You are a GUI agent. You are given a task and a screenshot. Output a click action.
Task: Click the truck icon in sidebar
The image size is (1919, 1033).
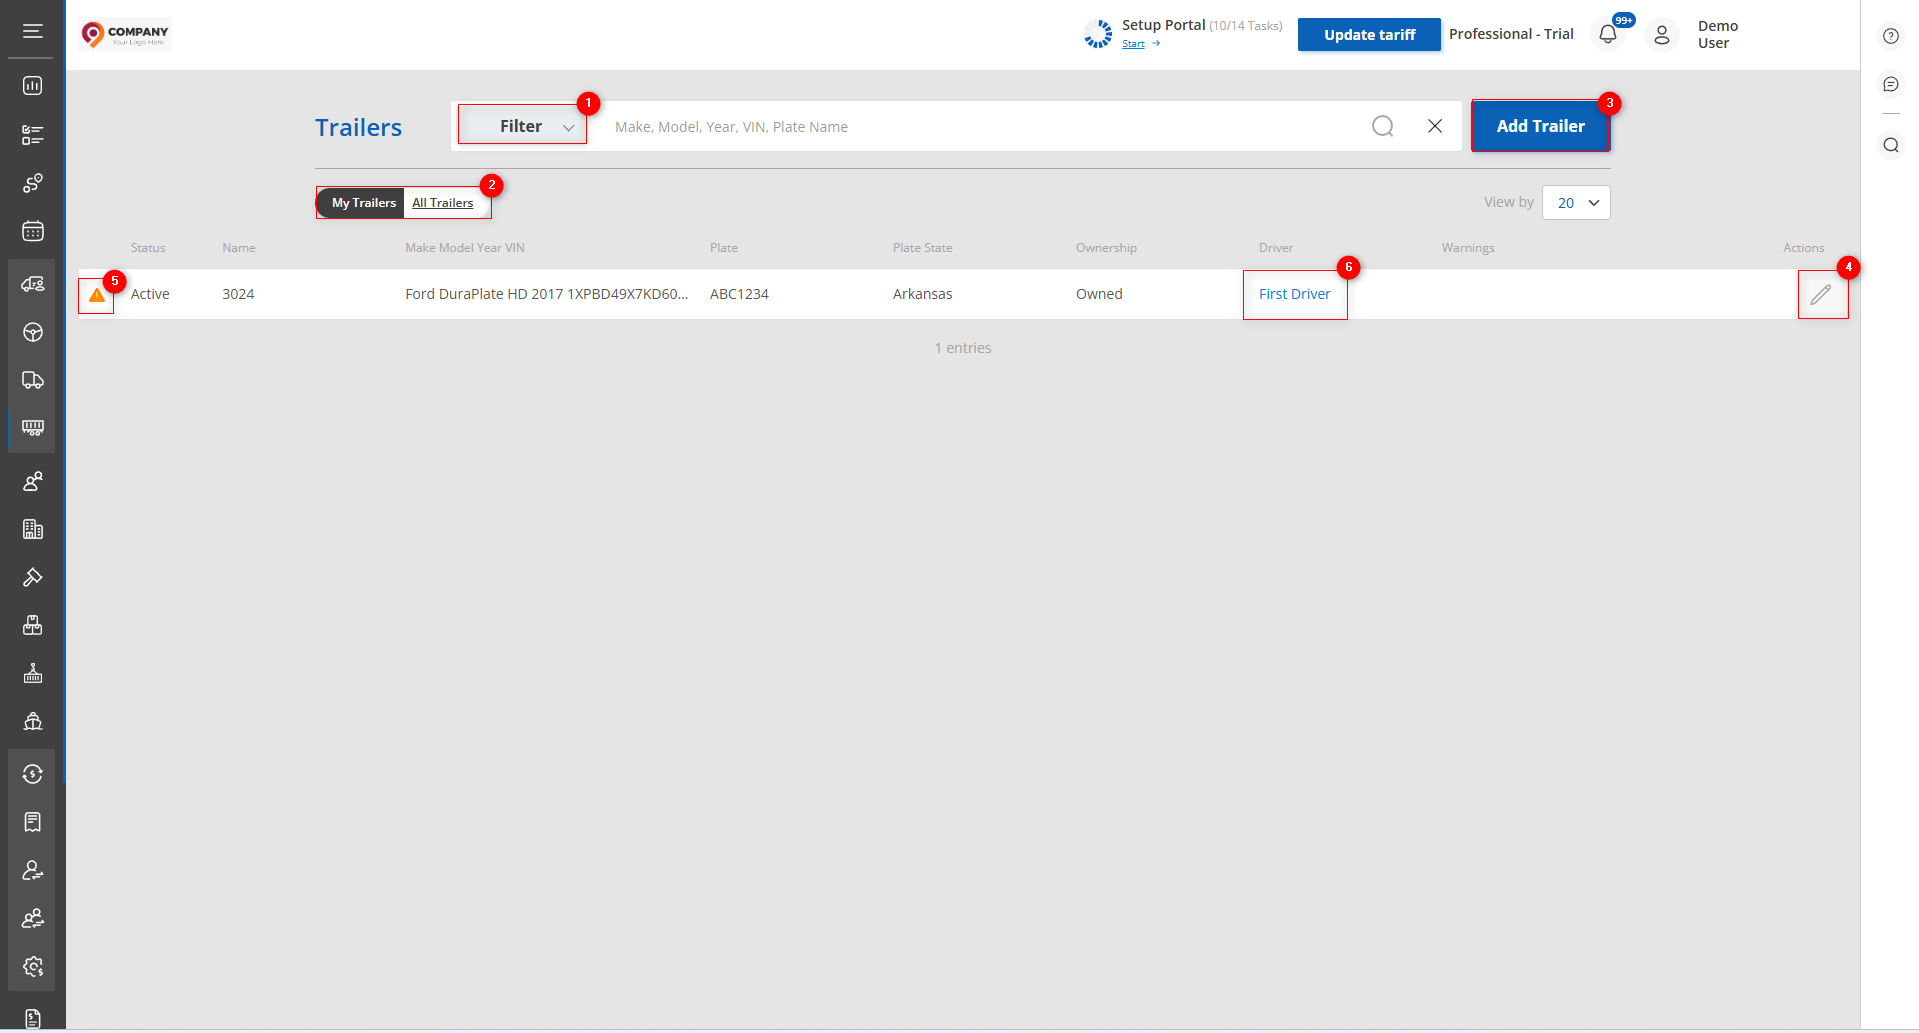click(33, 380)
